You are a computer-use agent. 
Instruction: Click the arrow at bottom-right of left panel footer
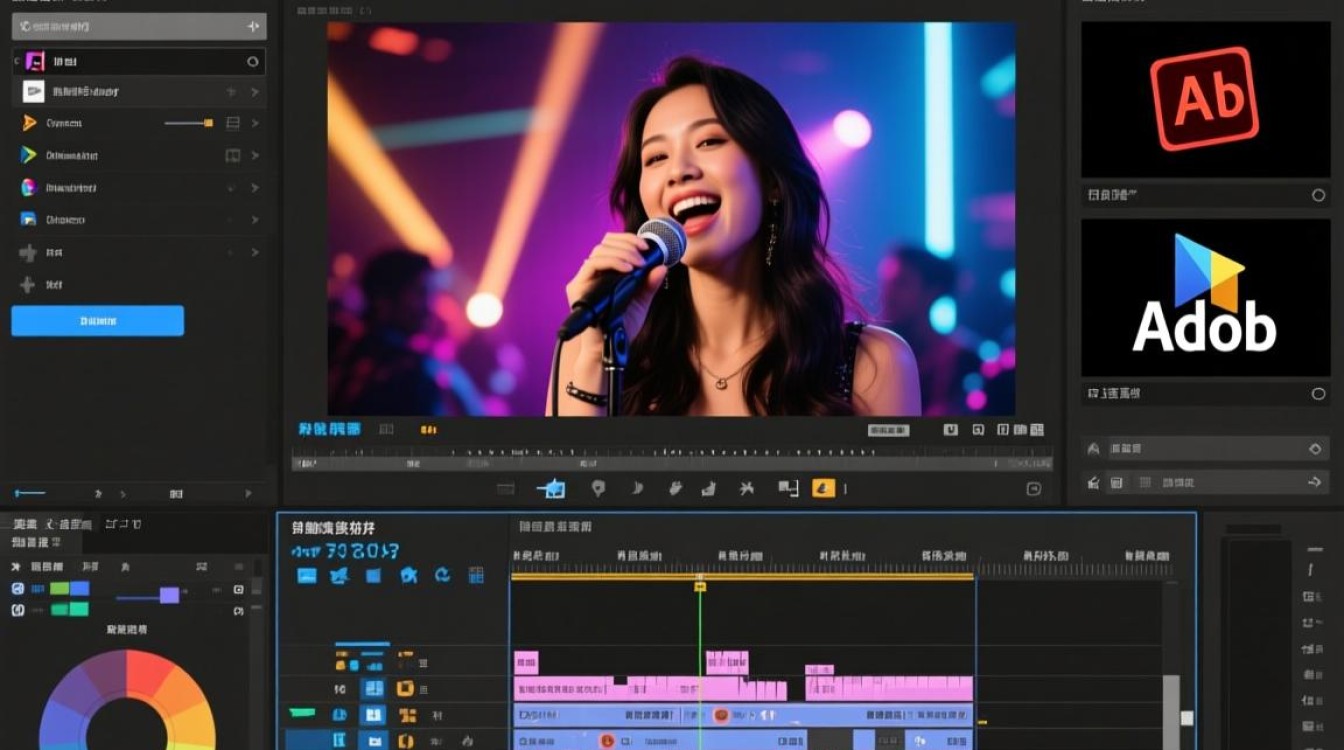tap(248, 493)
